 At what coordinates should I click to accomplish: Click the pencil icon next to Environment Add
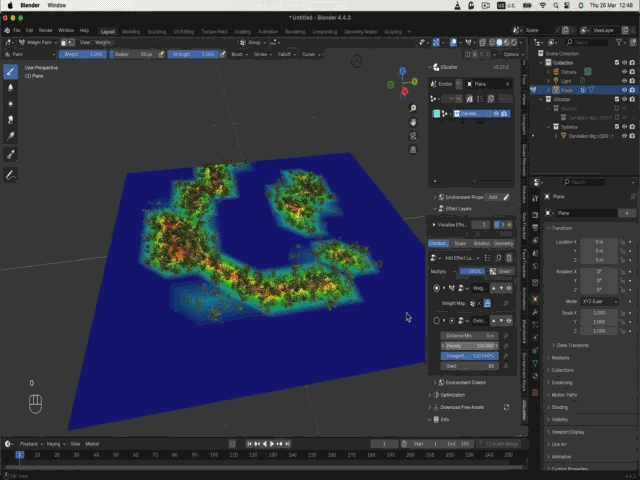(x=506, y=197)
